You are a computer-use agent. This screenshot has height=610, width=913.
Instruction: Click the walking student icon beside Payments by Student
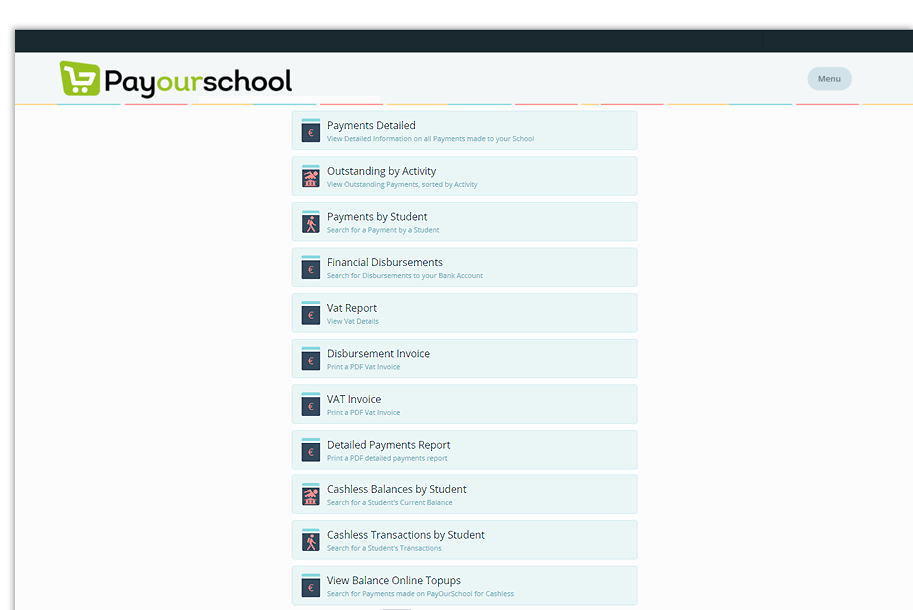click(x=311, y=222)
